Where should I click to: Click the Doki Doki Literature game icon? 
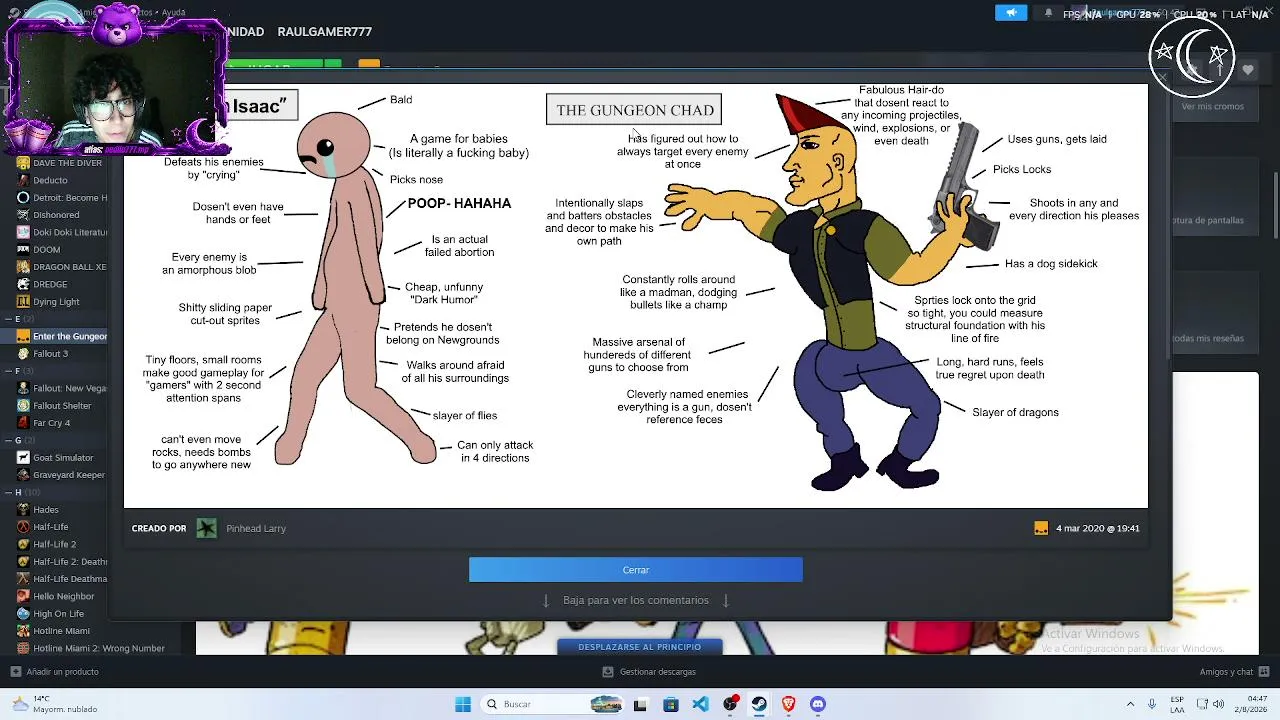point(23,232)
